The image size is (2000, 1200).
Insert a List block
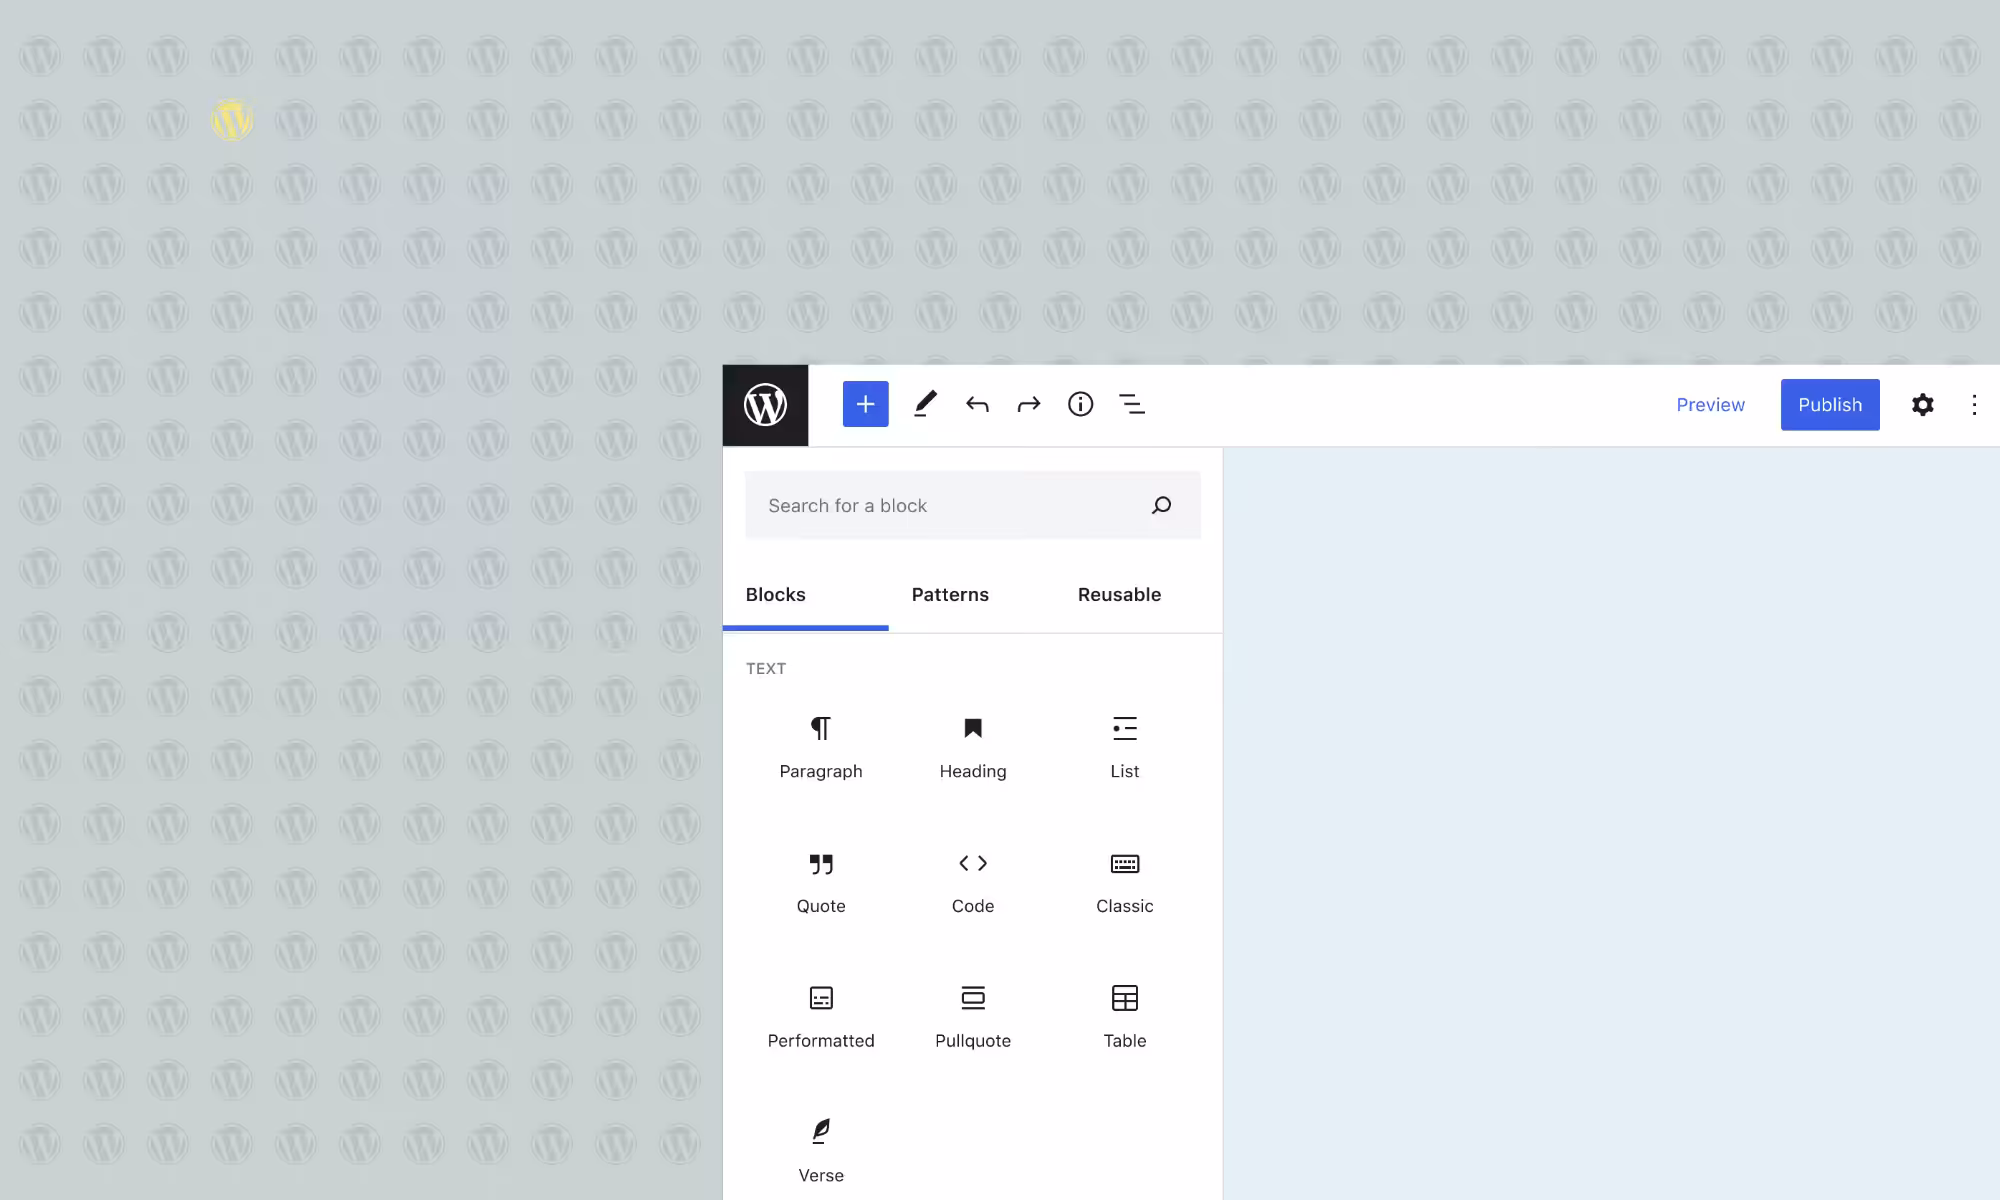tap(1125, 748)
